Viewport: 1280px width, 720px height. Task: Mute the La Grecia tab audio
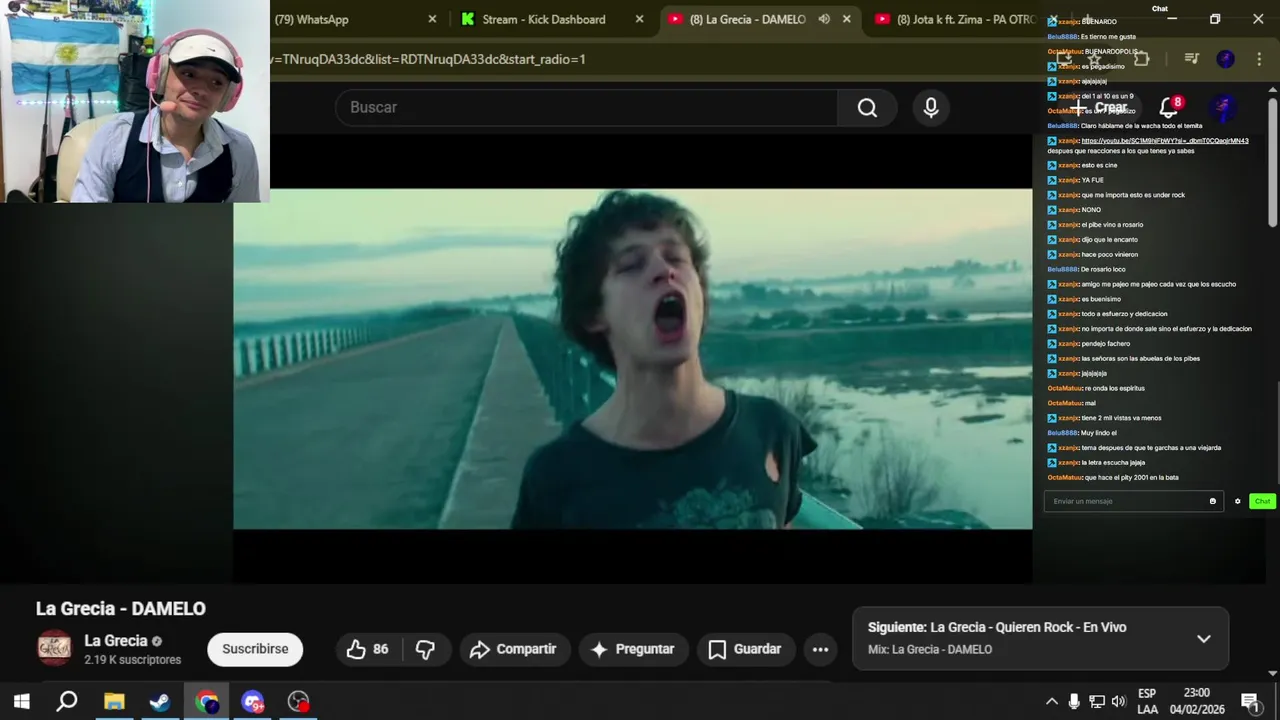click(x=824, y=19)
